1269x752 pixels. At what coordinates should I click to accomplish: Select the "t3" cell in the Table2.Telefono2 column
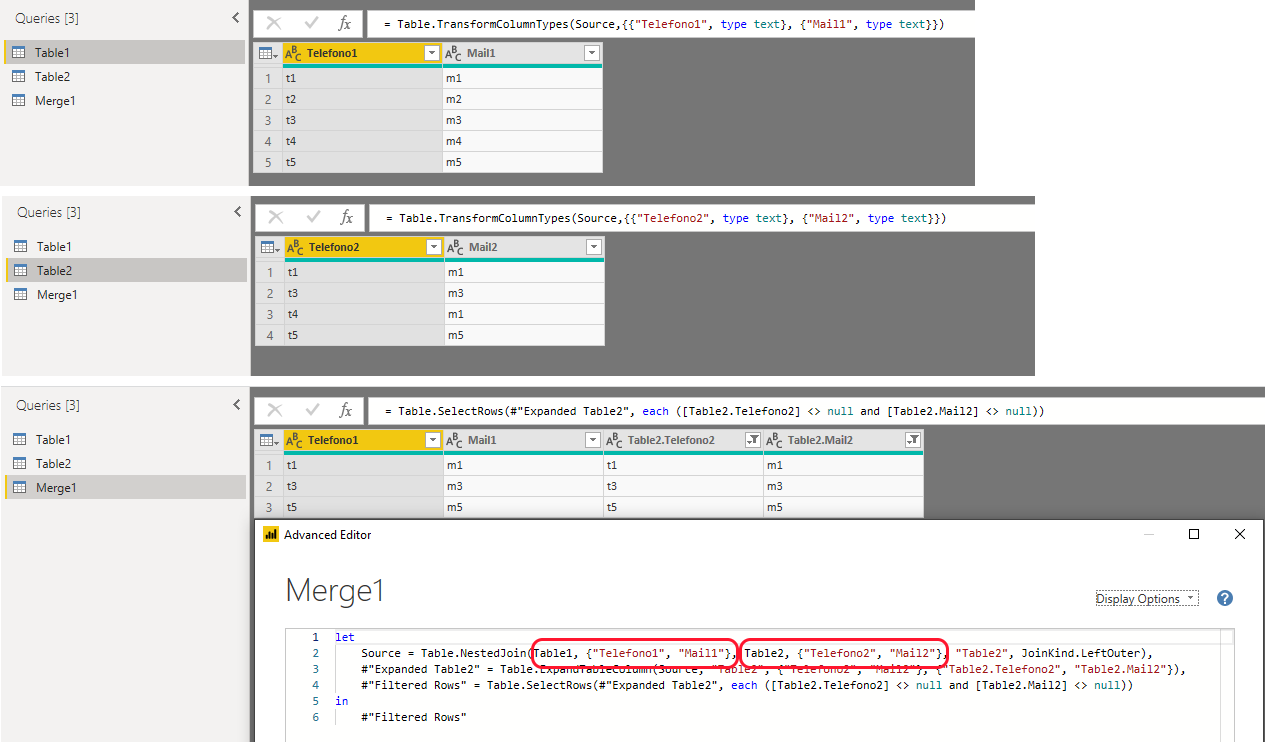[683, 486]
